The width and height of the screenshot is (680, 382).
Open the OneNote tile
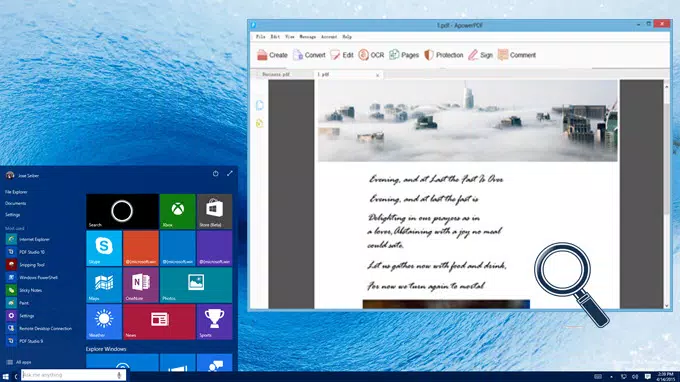point(141,285)
